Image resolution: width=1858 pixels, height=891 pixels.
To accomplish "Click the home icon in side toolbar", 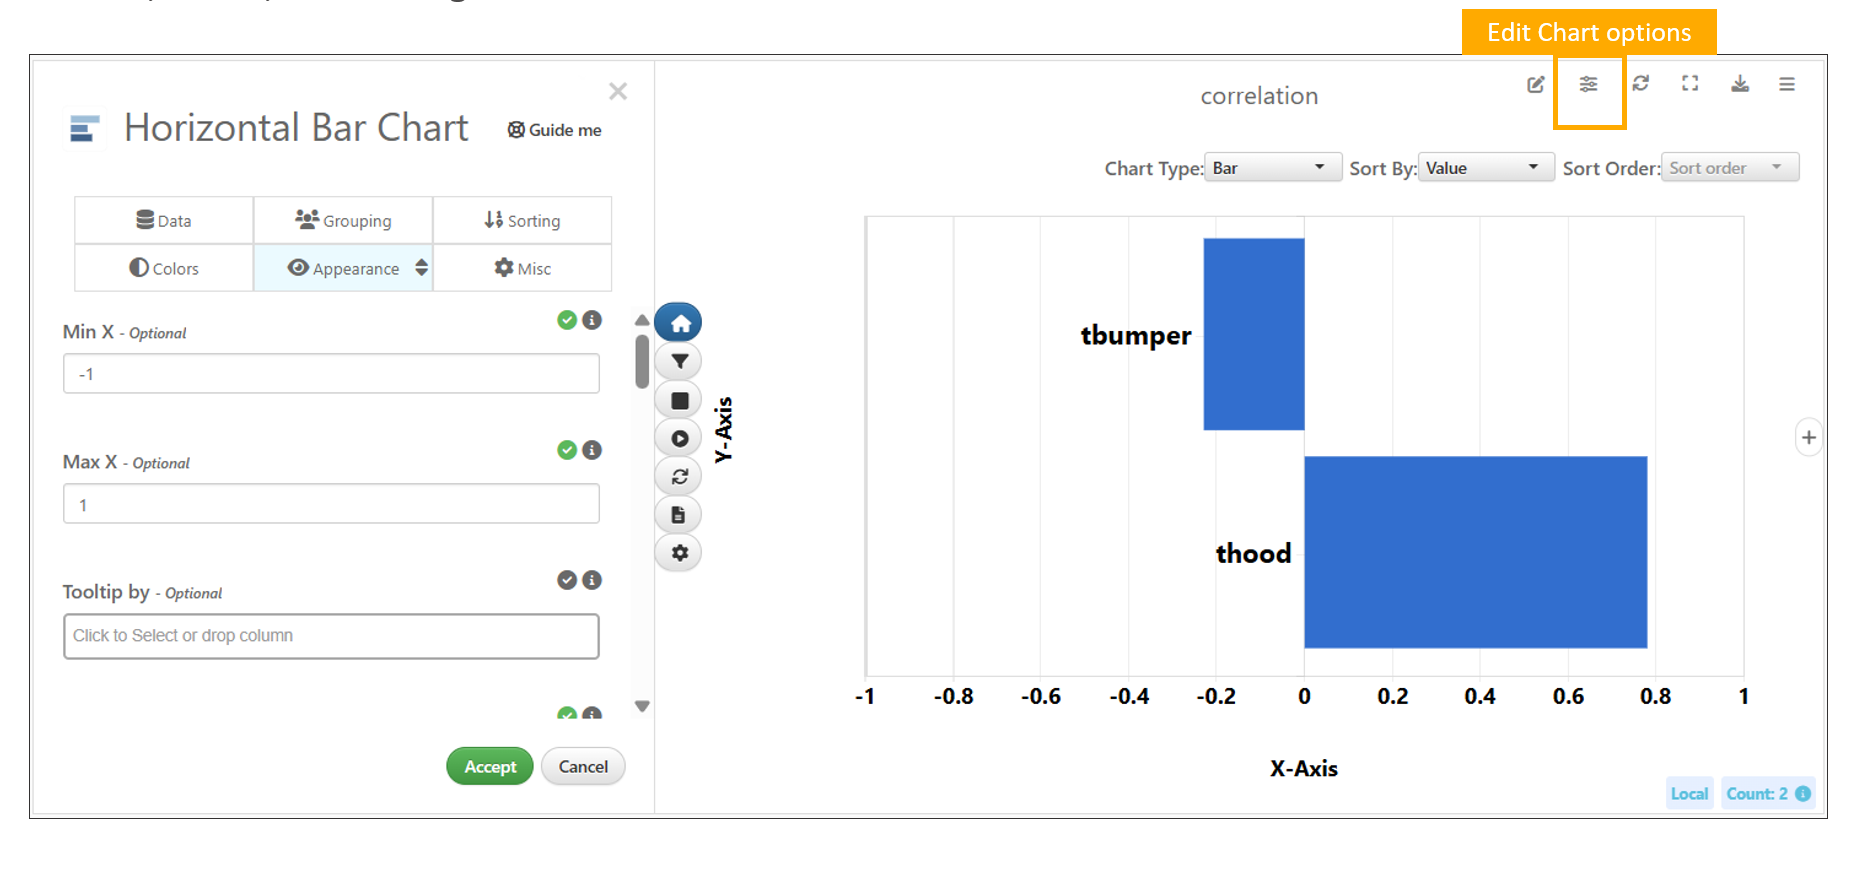I will point(680,323).
